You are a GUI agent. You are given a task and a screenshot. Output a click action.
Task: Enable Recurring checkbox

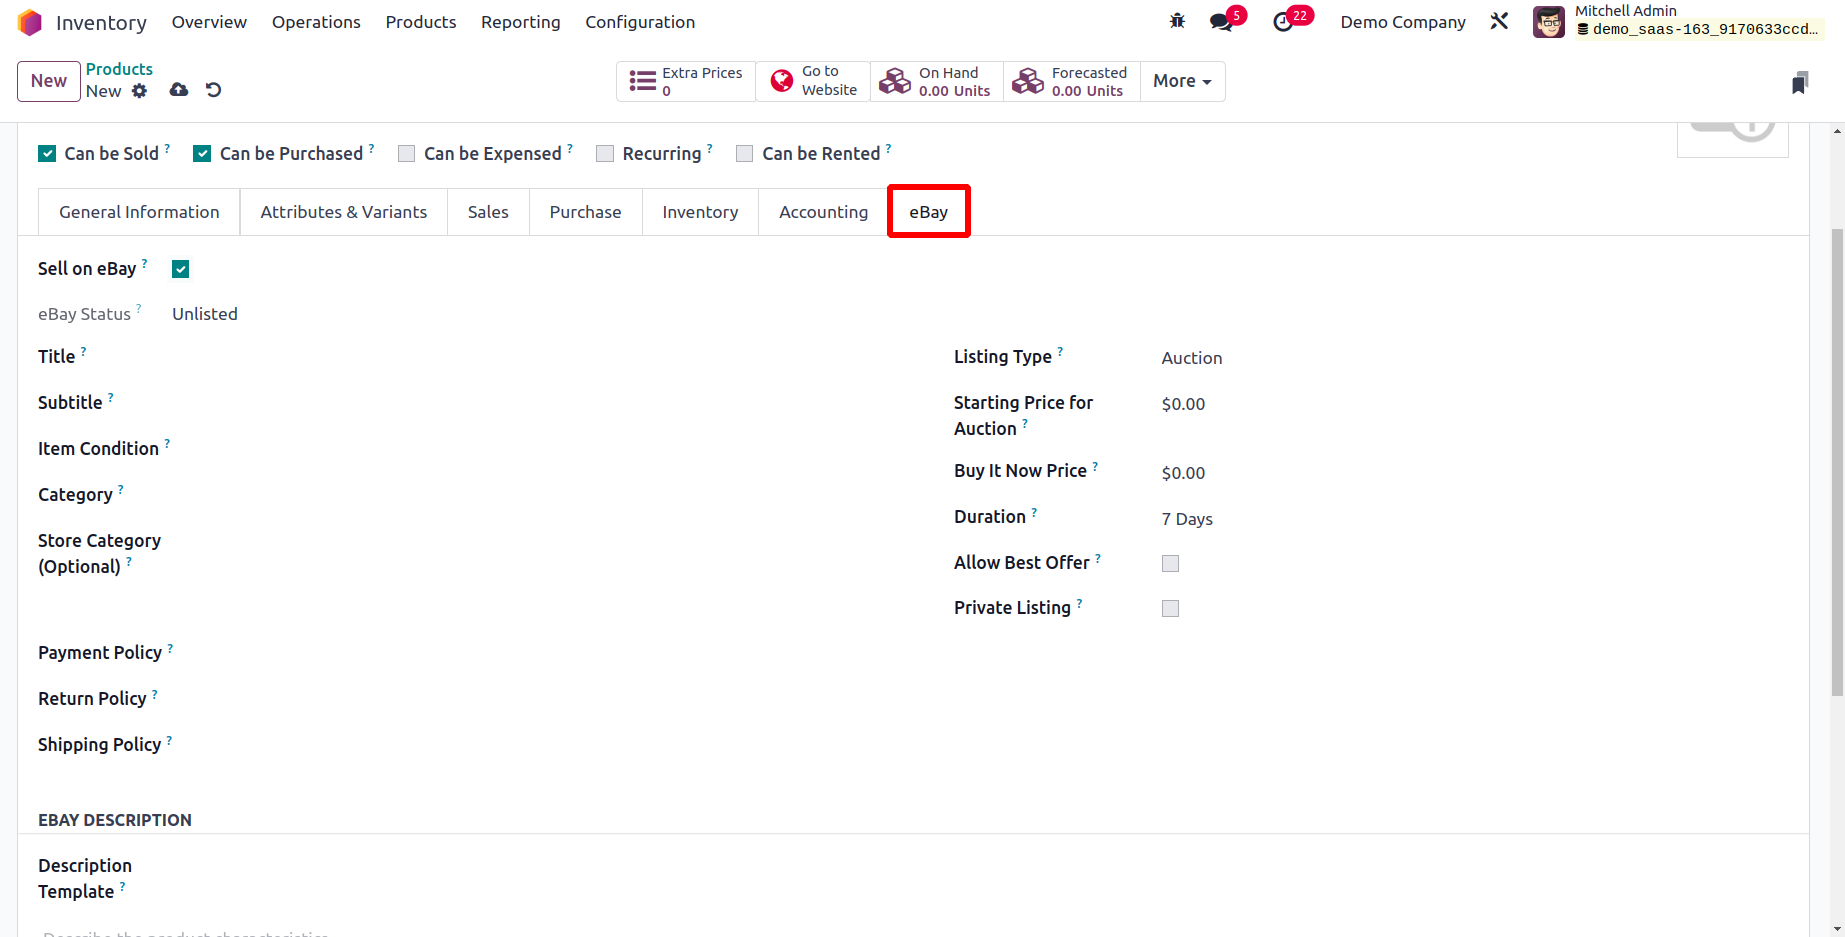coord(605,153)
